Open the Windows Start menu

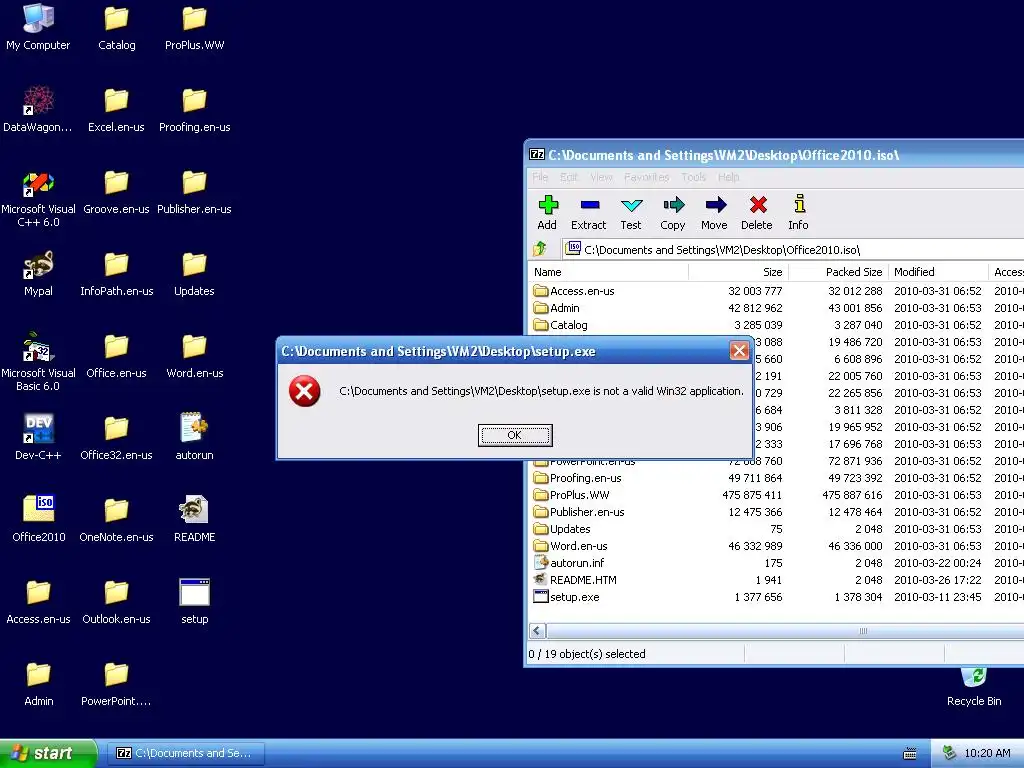(x=48, y=753)
